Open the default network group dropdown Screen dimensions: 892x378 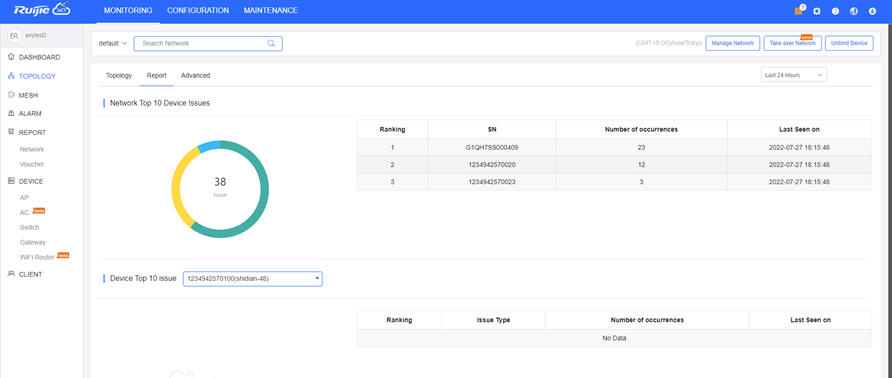[x=113, y=43]
